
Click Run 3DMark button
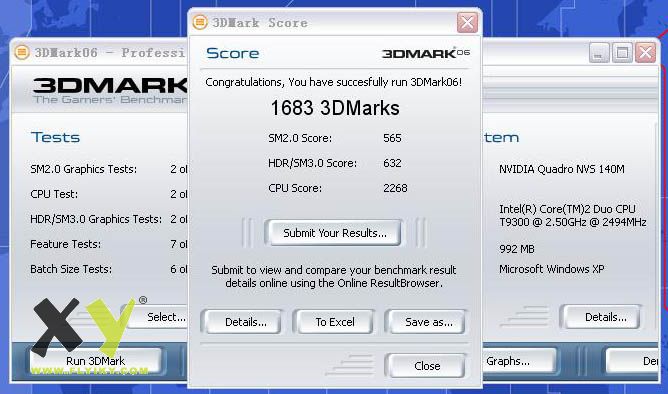tap(95, 361)
